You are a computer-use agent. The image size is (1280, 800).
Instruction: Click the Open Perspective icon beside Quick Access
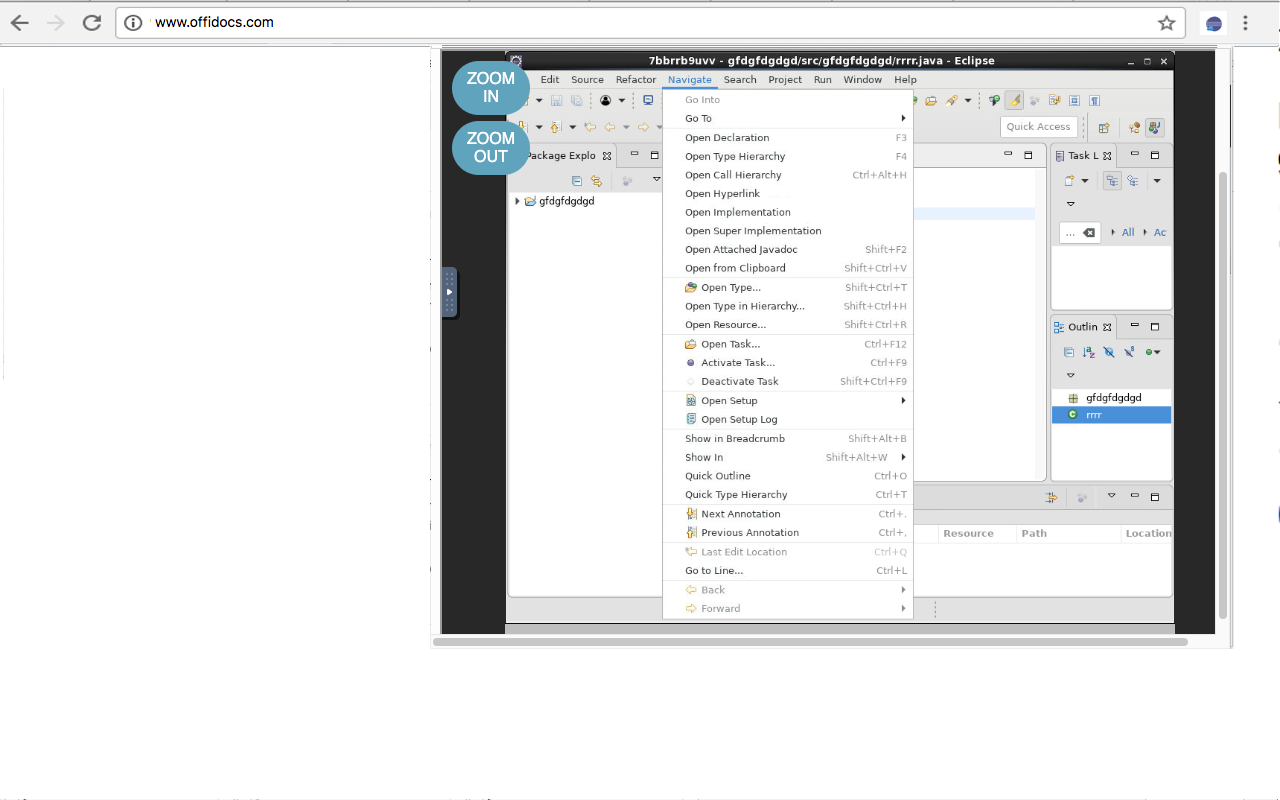point(1104,127)
